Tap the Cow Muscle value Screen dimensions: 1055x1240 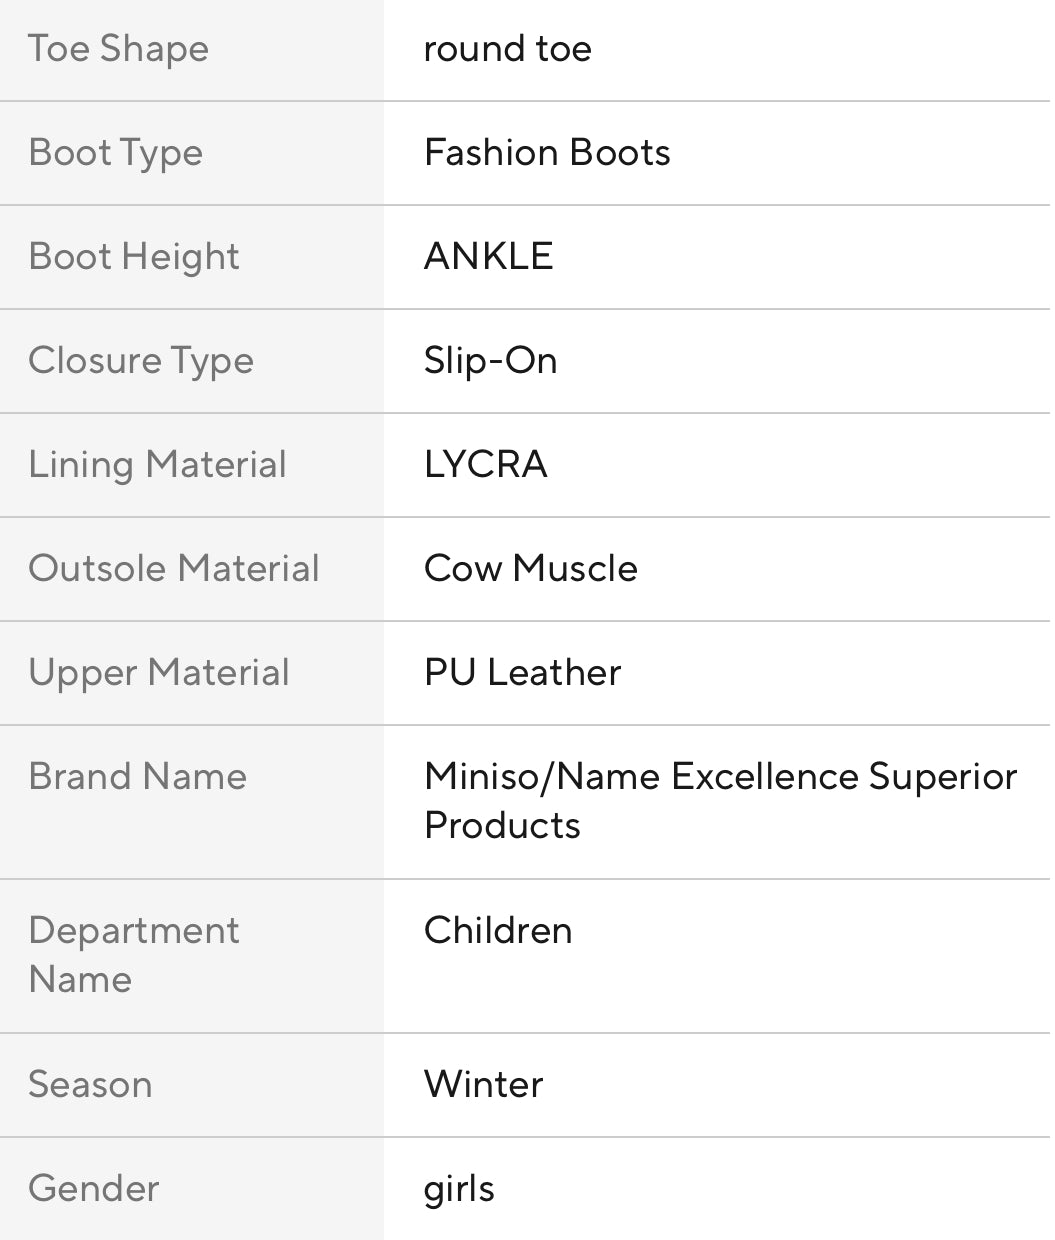[x=530, y=569]
